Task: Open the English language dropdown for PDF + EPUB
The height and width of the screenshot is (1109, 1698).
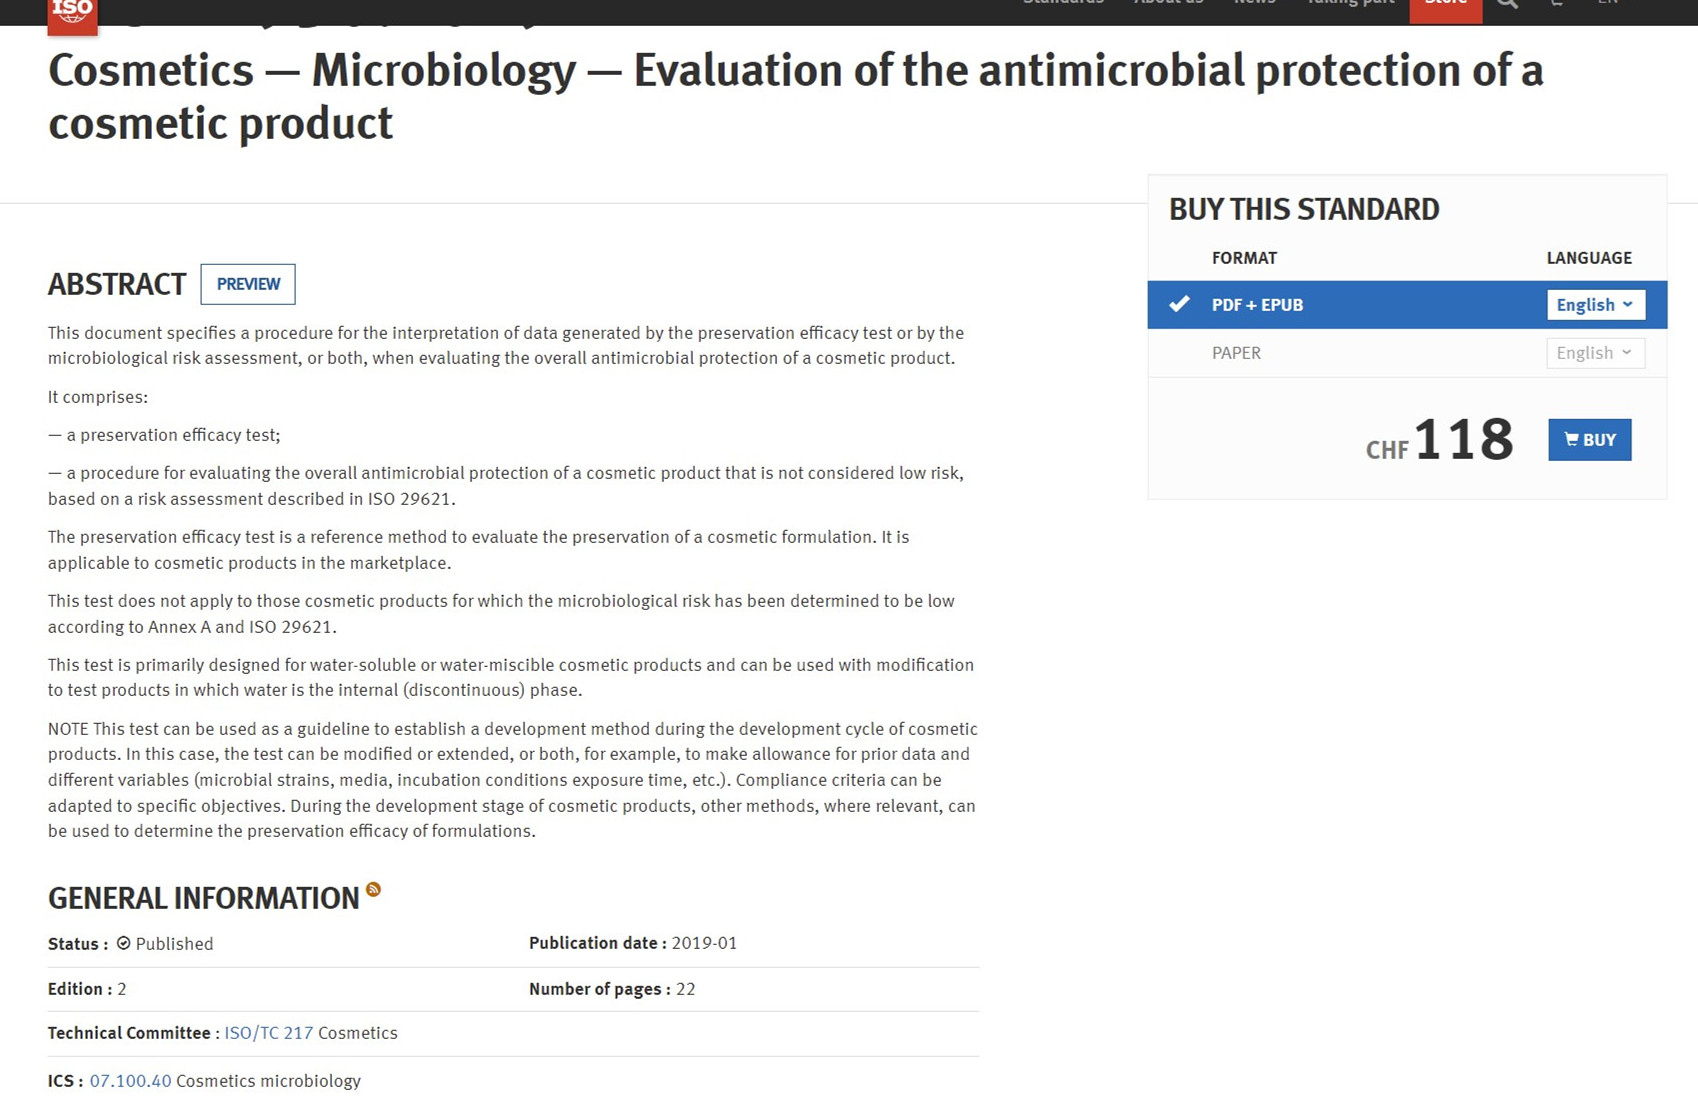Action: 1595,305
